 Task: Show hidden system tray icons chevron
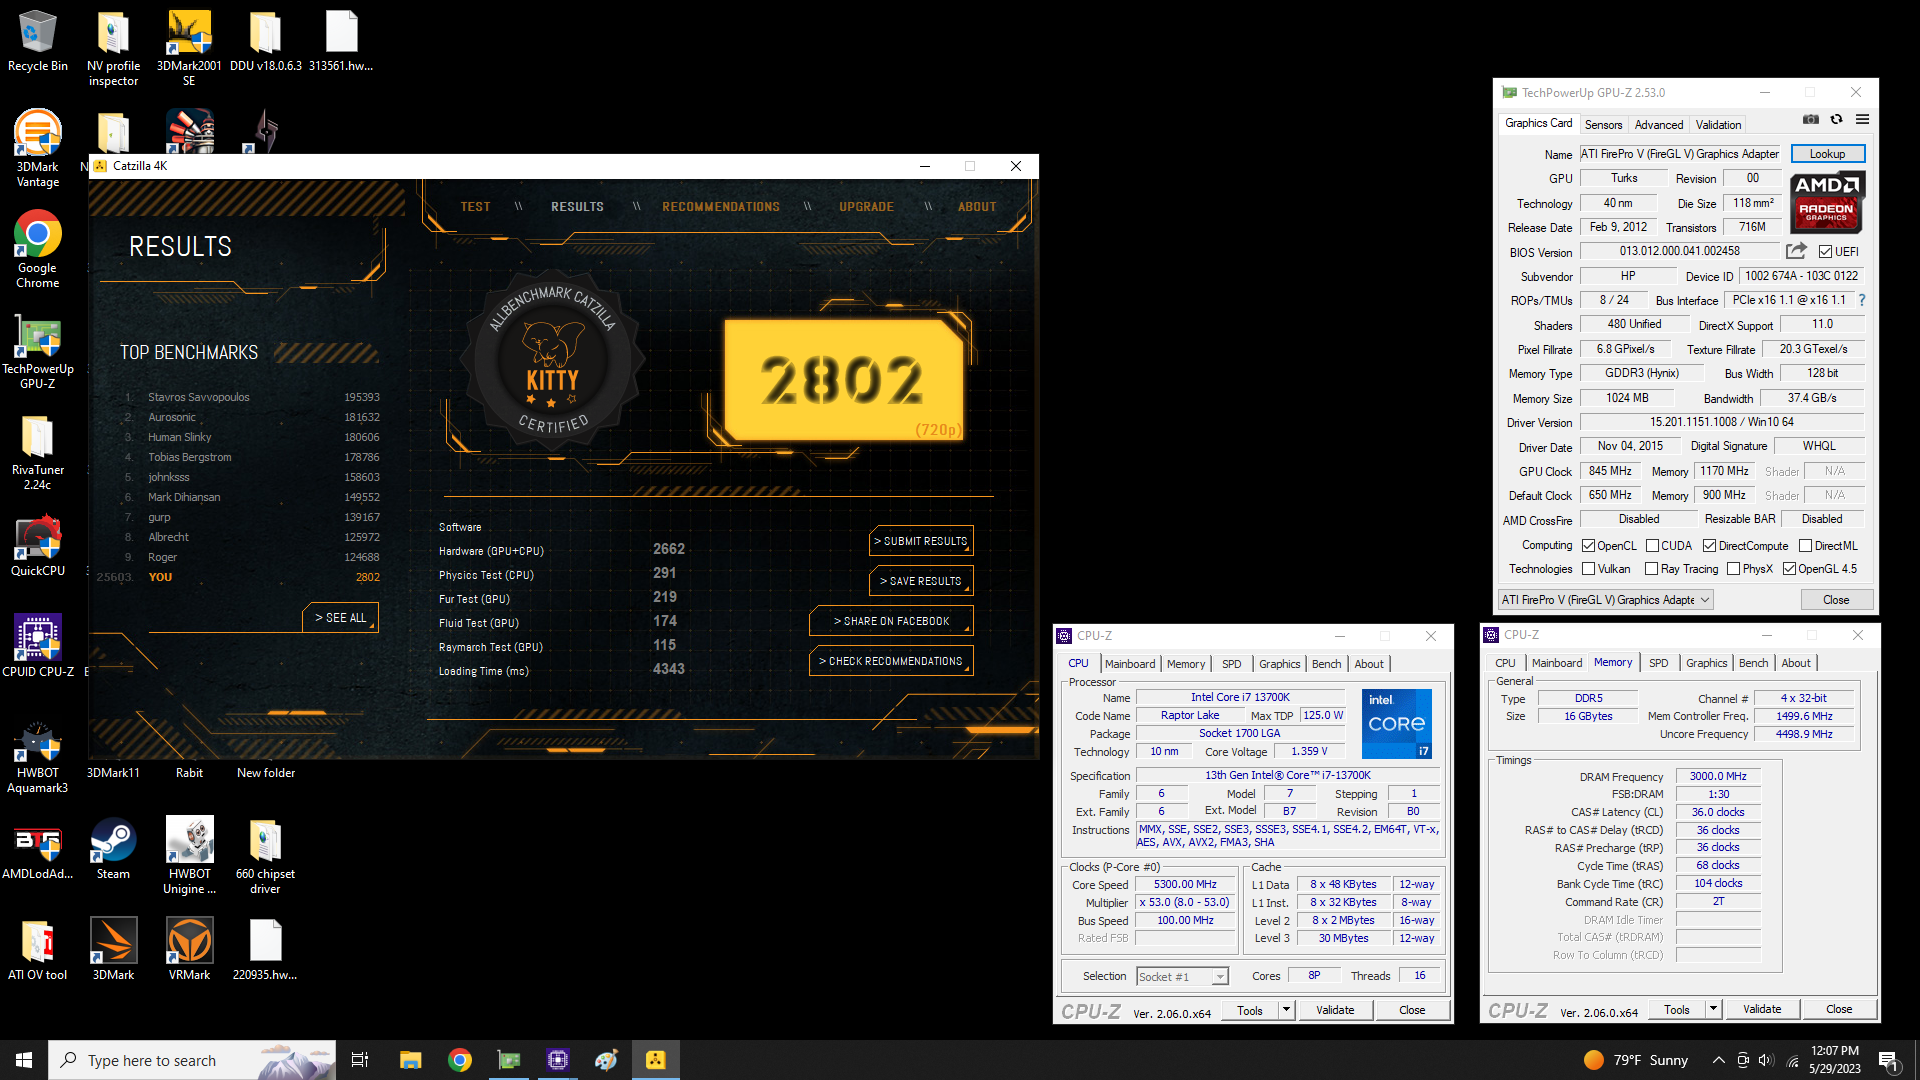[1718, 1060]
